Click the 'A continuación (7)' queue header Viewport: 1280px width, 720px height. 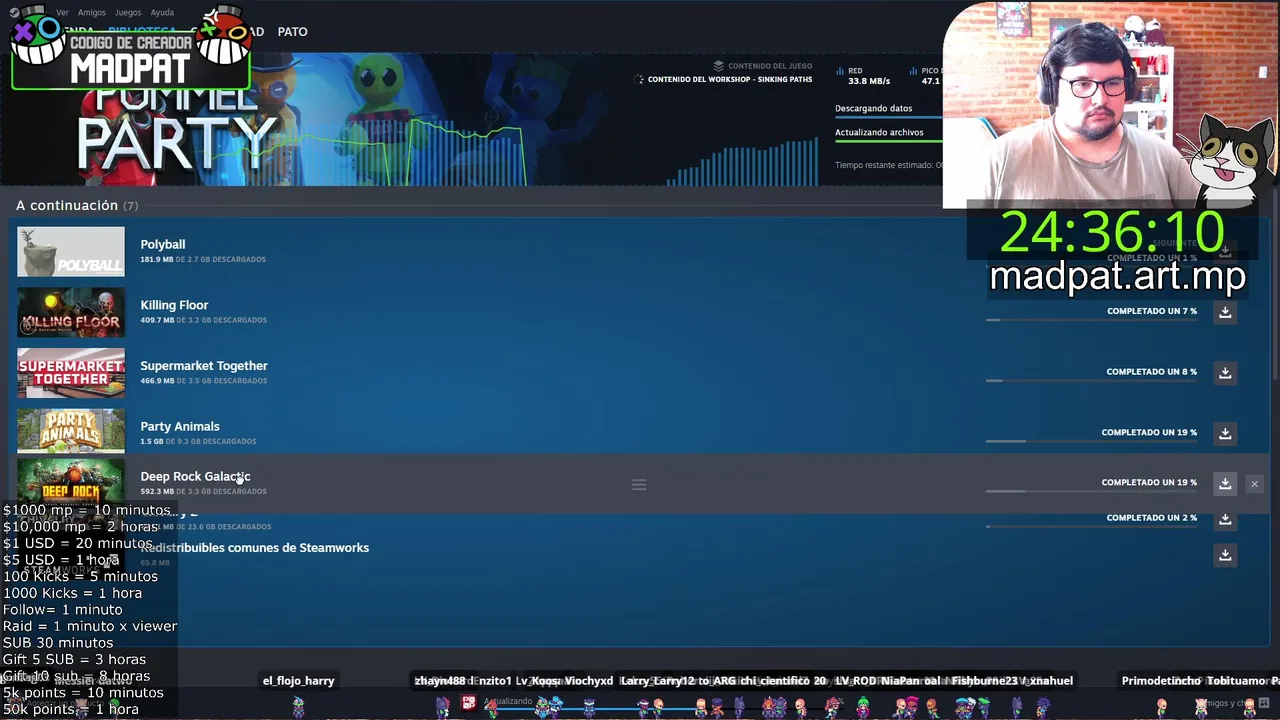pos(77,205)
